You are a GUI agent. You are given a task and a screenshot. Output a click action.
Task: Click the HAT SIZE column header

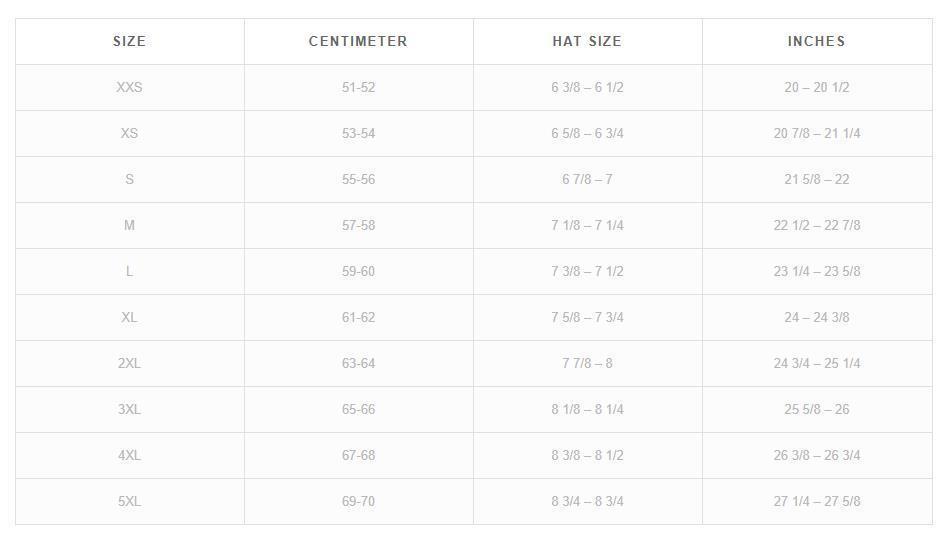pos(587,41)
